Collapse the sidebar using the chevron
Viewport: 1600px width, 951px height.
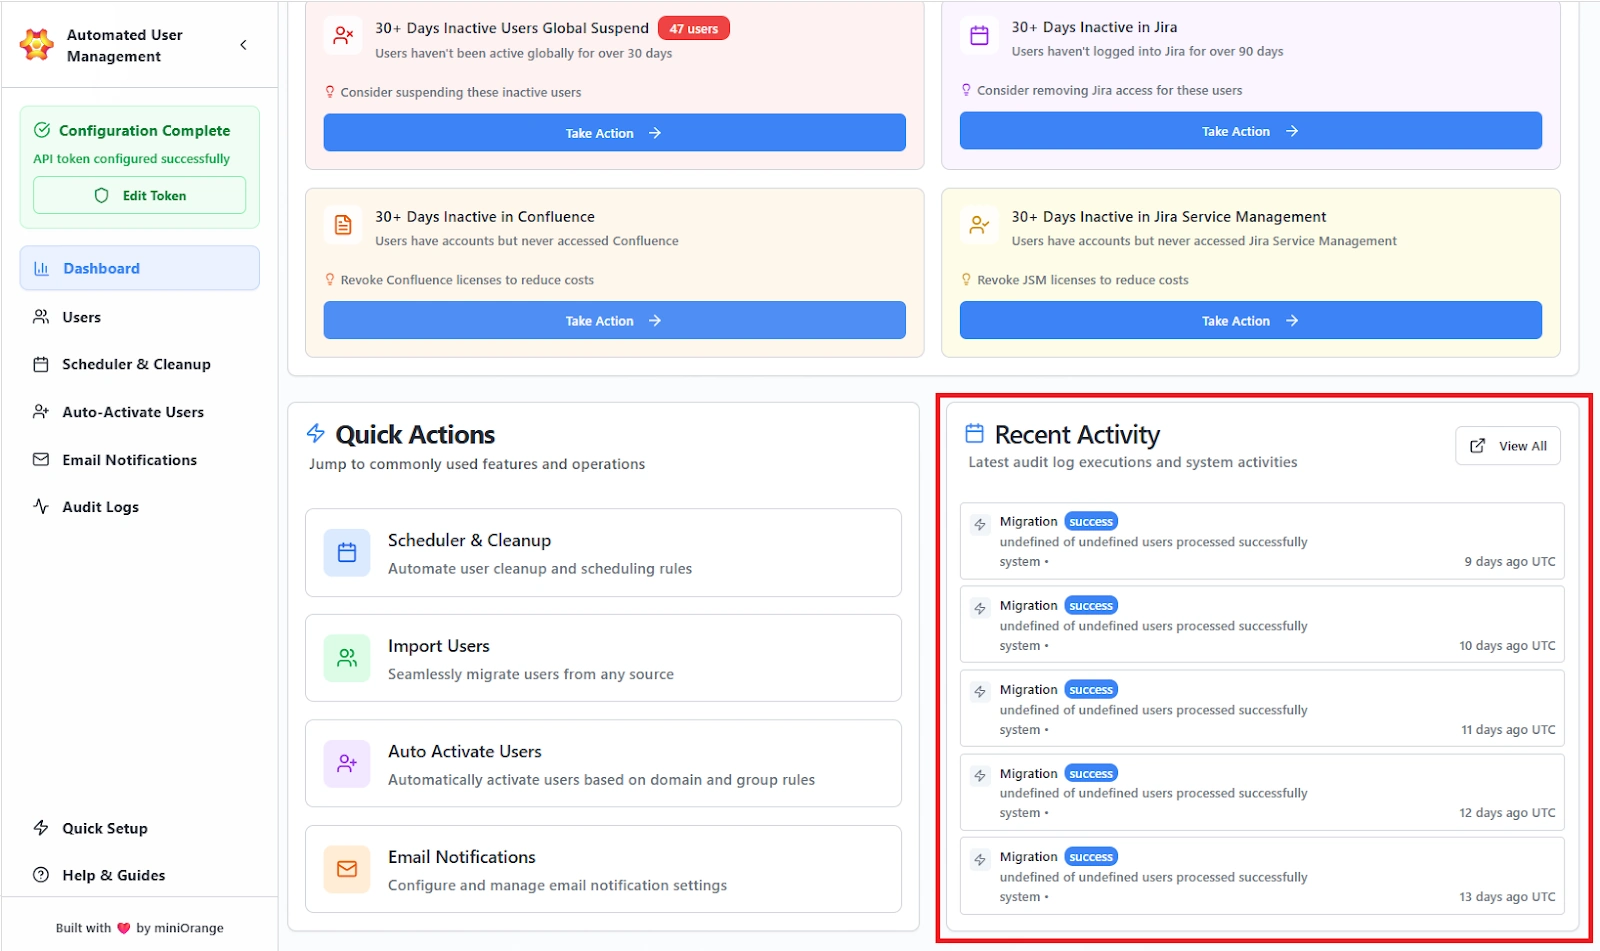[242, 44]
